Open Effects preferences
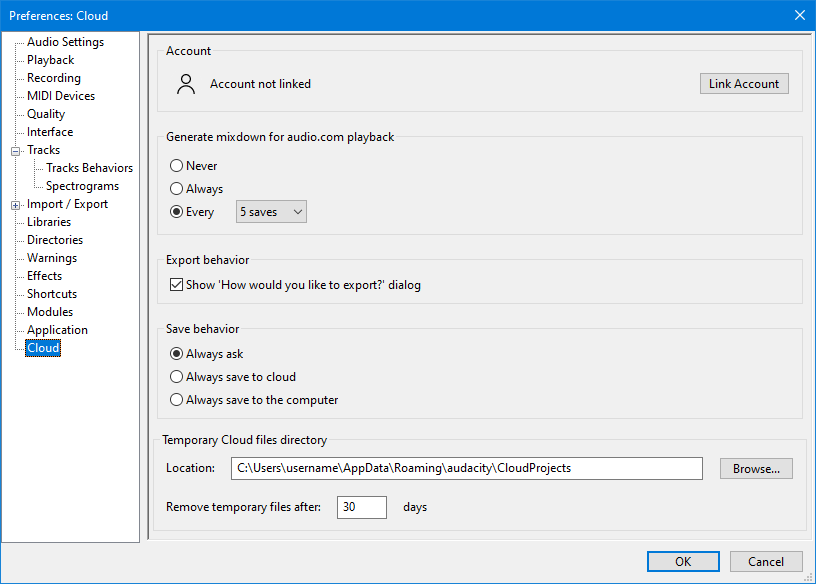This screenshot has width=816, height=584. (44, 276)
